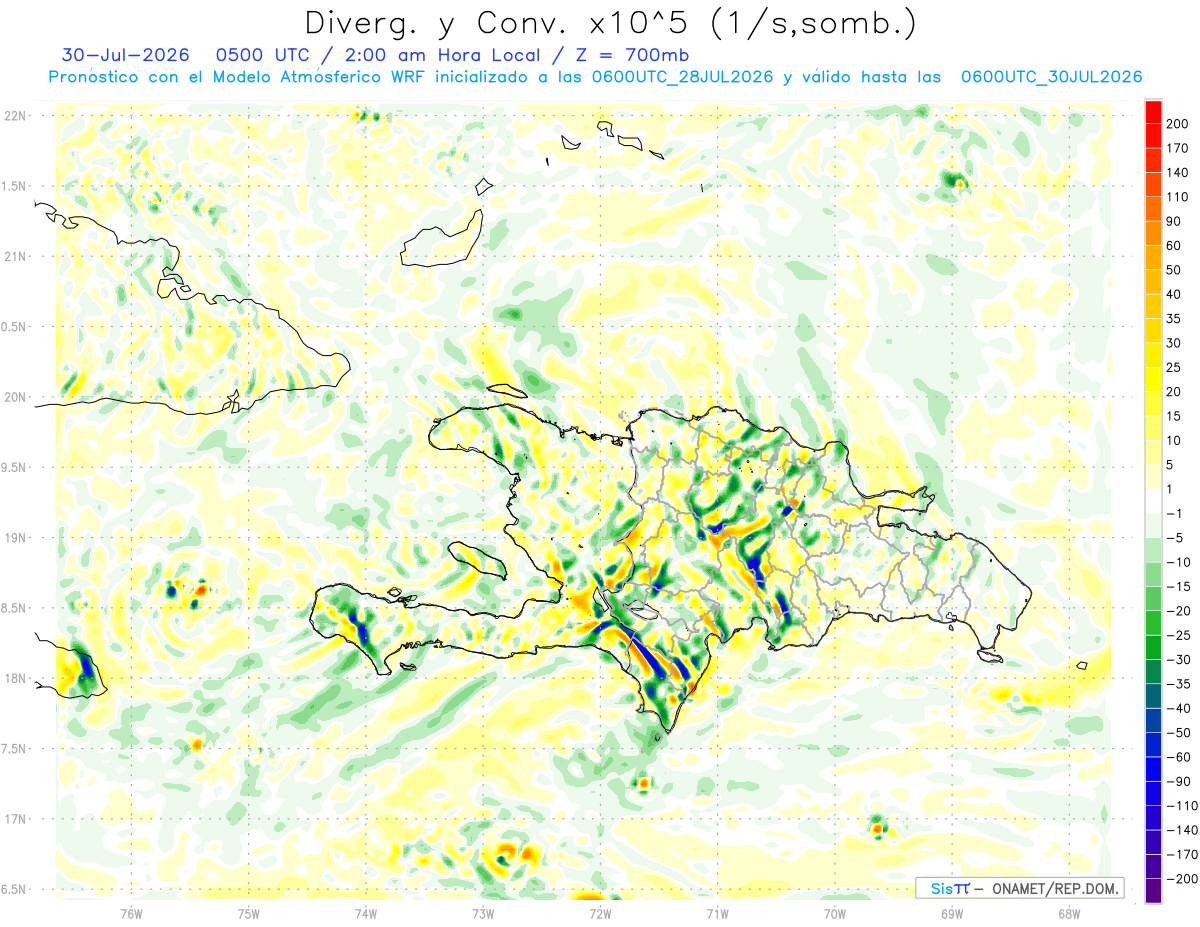Click the initialization time '0600UTC_28JUL2026'

682,77
